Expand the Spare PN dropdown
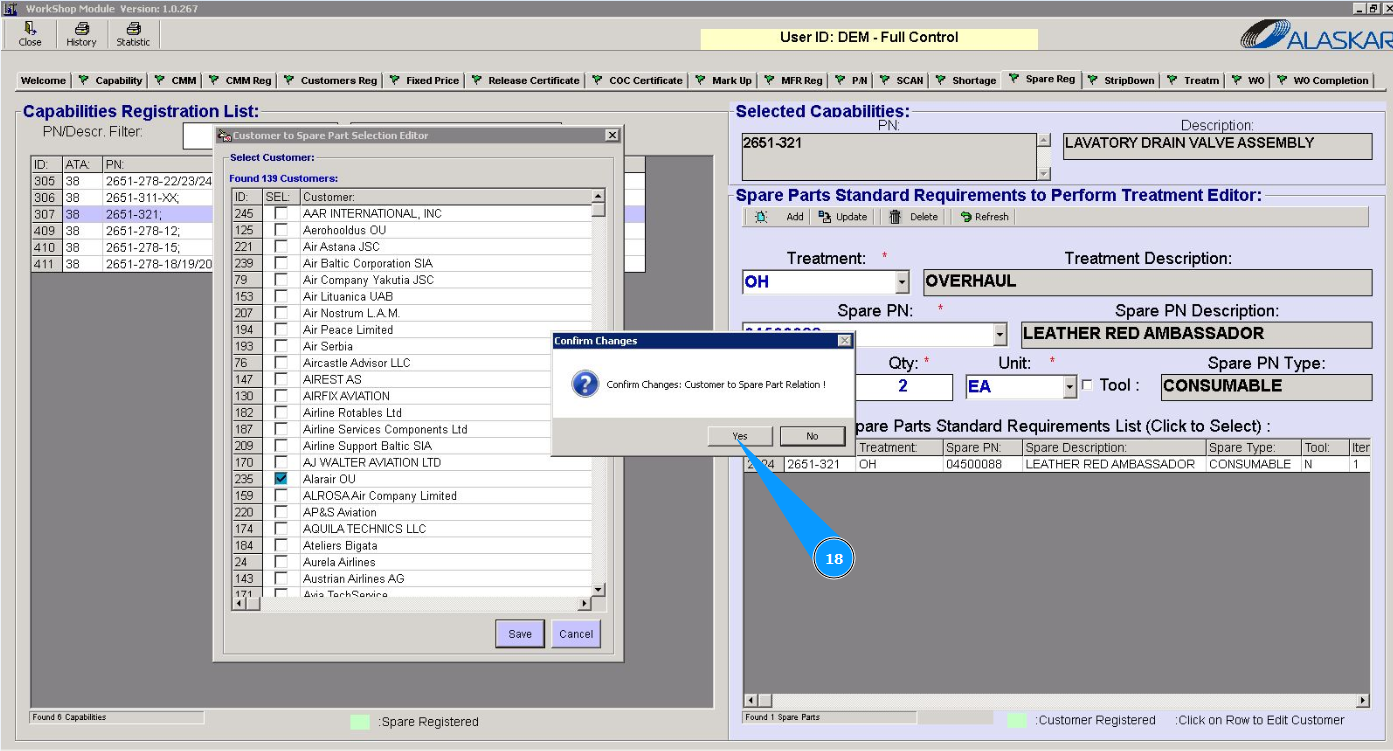1393x751 pixels. pos(1000,335)
